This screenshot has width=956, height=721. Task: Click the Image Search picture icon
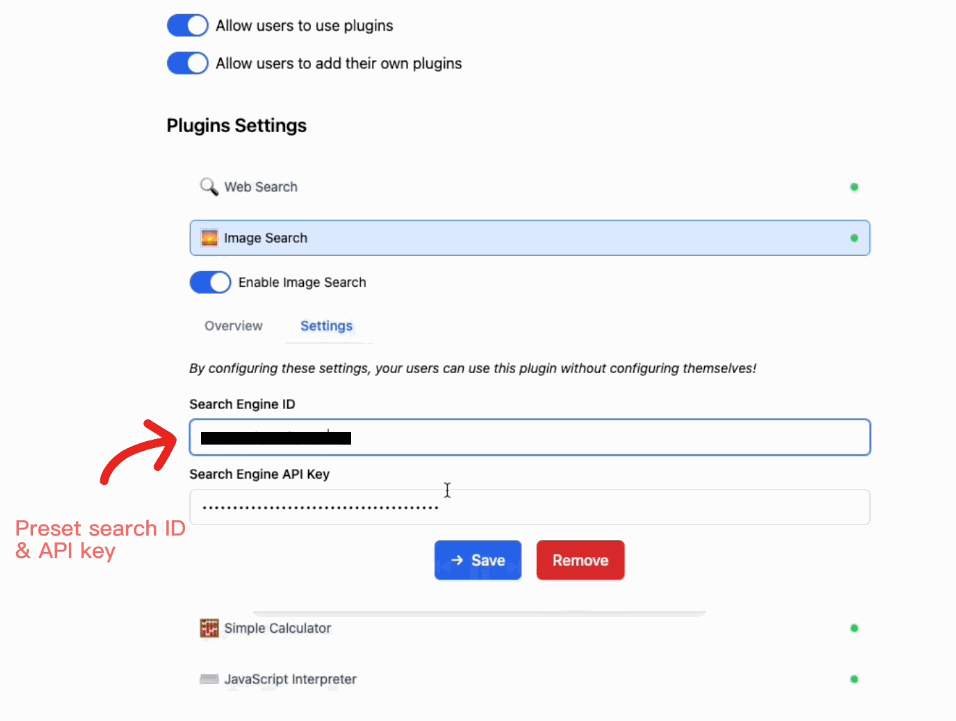pos(210,238)
